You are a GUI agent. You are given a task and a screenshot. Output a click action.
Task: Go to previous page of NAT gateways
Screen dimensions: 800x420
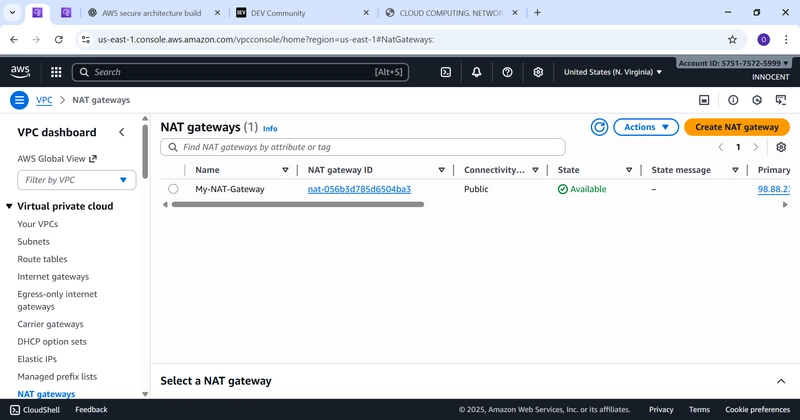(721, 147)
